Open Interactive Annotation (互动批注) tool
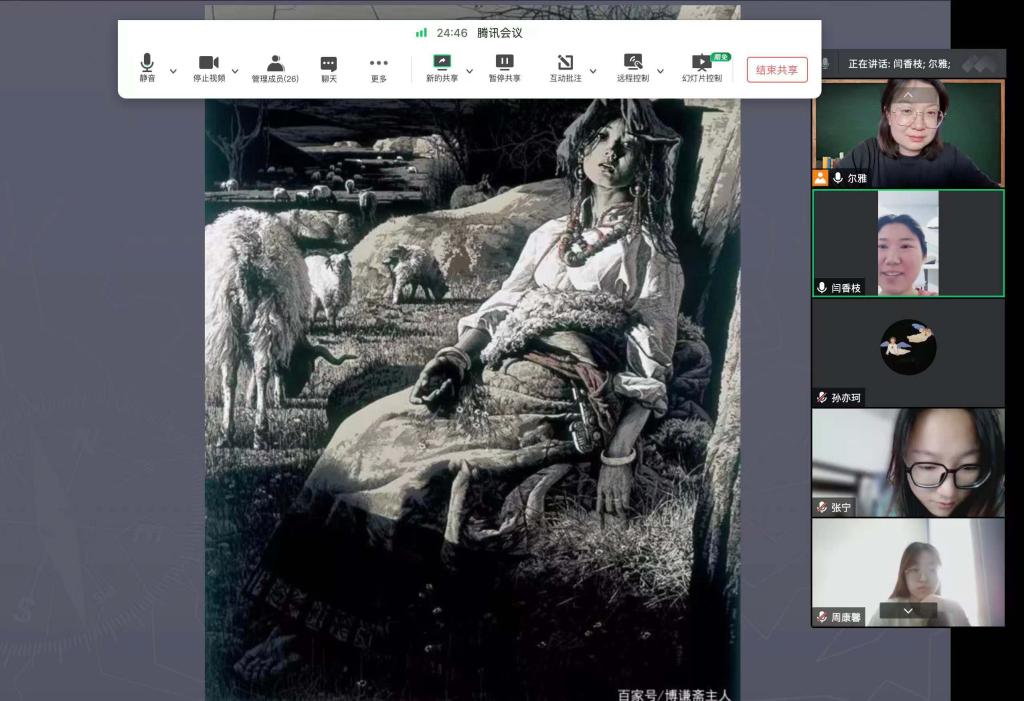The image size is (1024, 701). pos(565,68)
